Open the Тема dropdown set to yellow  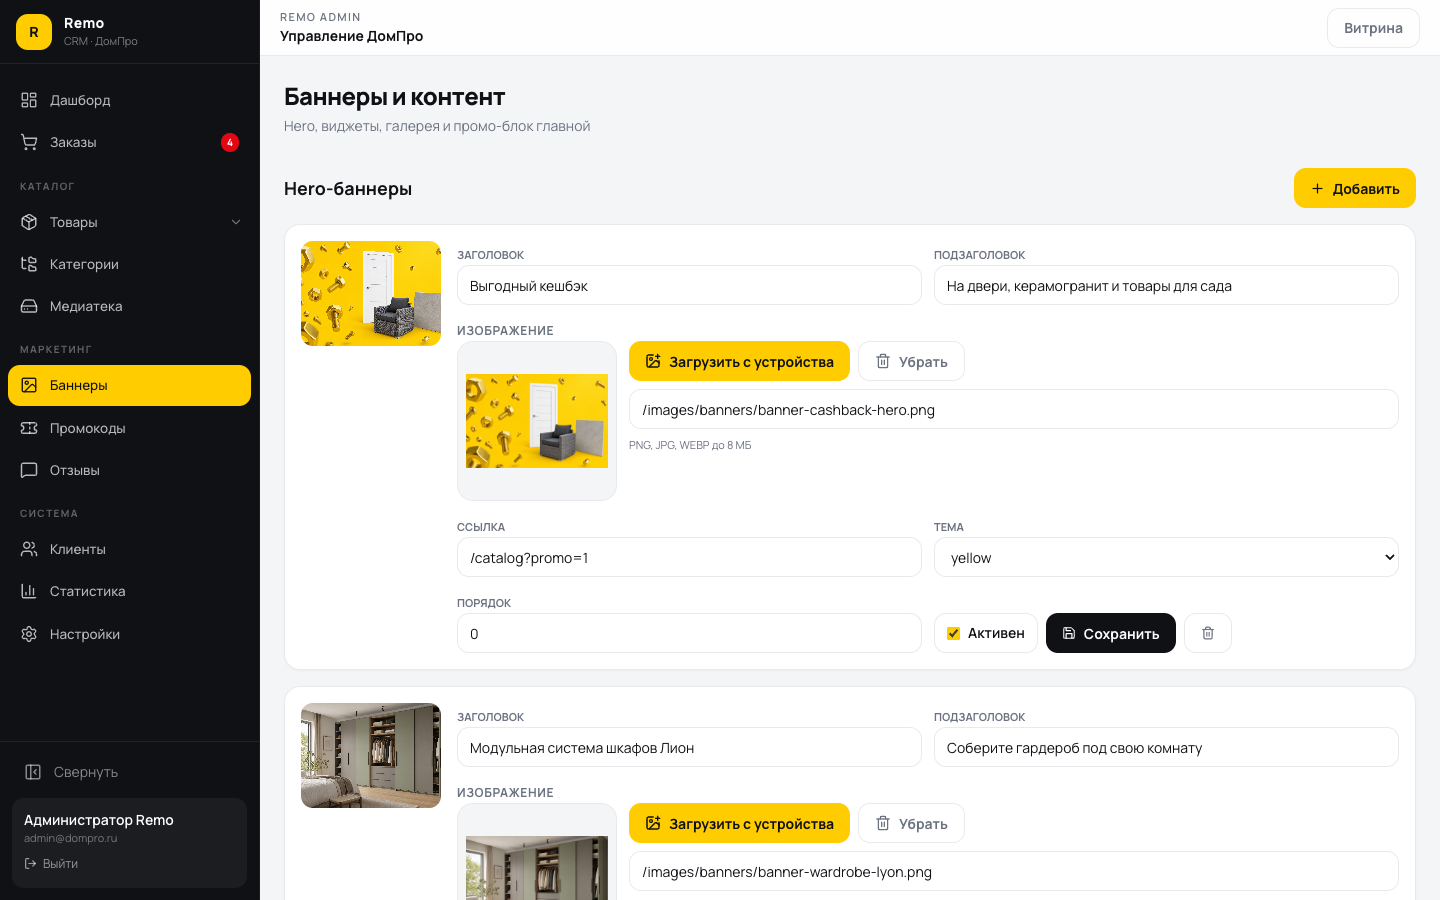1166,557
